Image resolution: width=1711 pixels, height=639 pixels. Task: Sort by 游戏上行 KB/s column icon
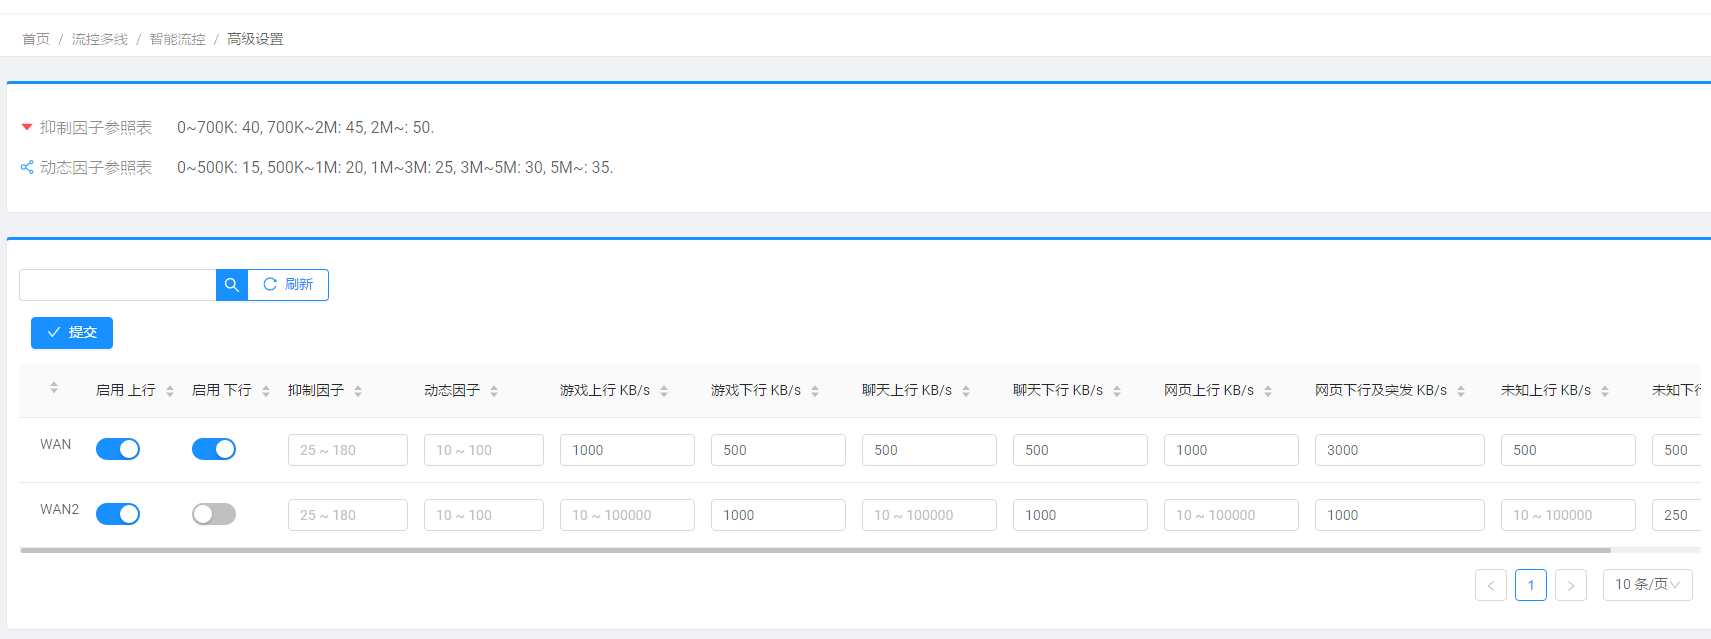[664, 391]
